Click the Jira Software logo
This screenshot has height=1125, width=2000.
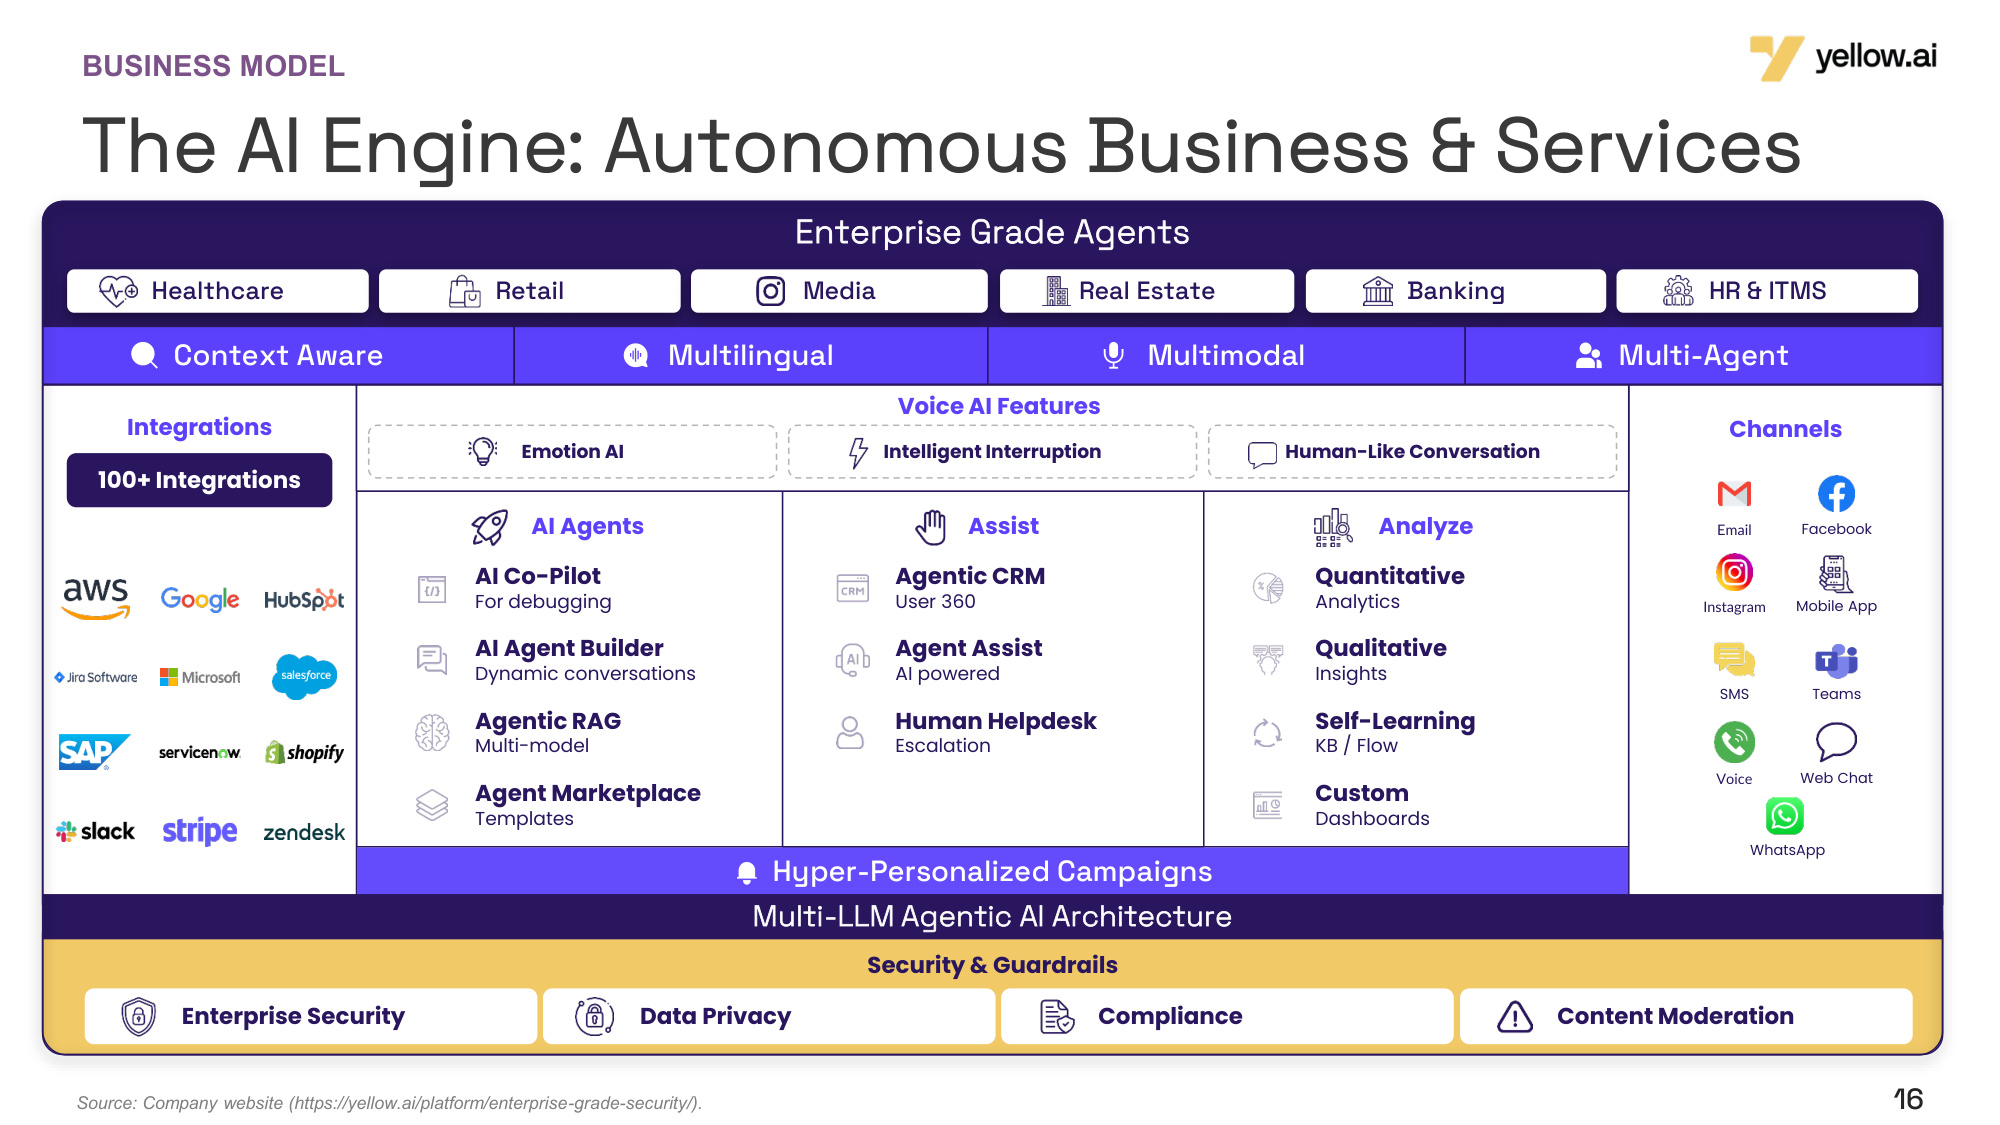(96, 677)
